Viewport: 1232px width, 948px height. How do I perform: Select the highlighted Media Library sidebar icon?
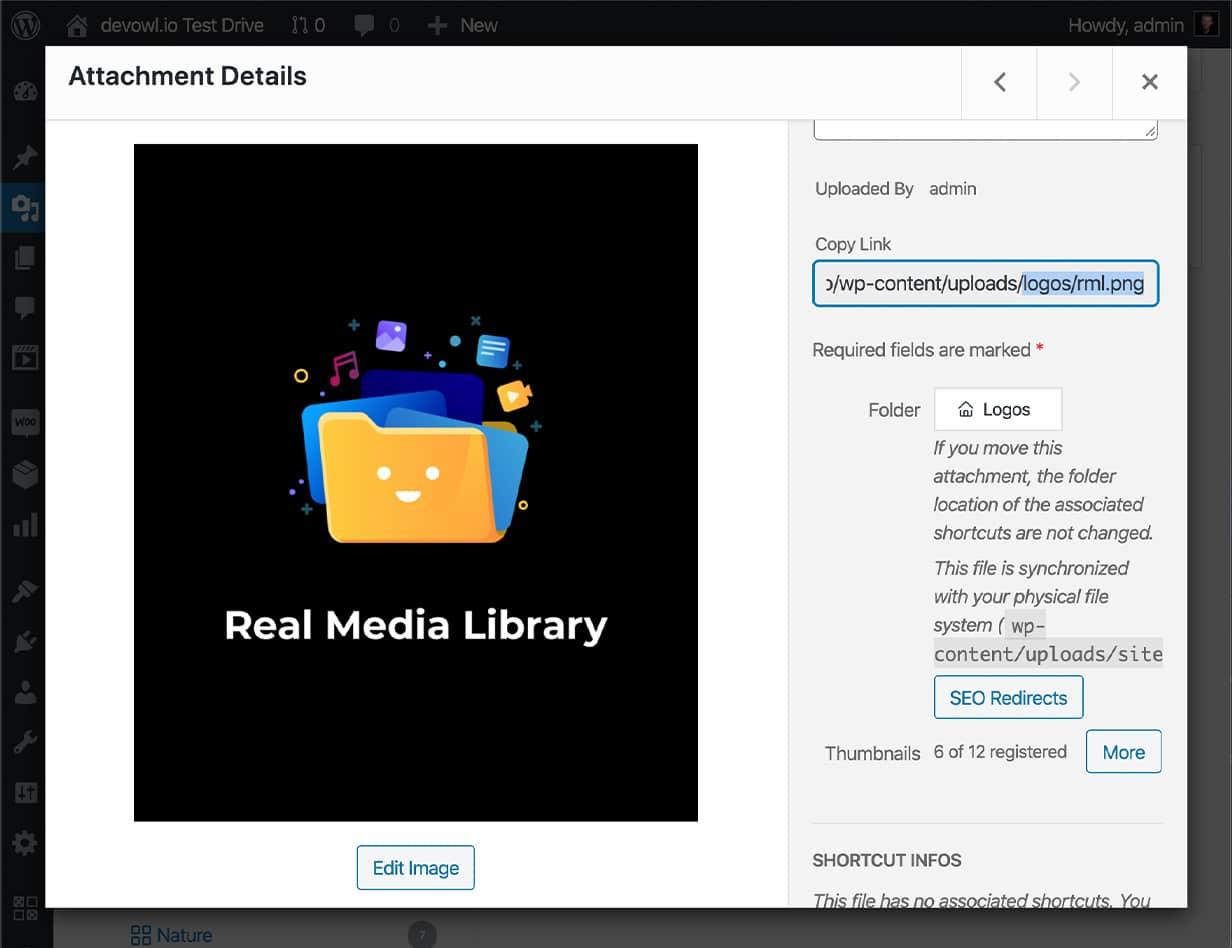pyautogui.click(x=24, y=208)
